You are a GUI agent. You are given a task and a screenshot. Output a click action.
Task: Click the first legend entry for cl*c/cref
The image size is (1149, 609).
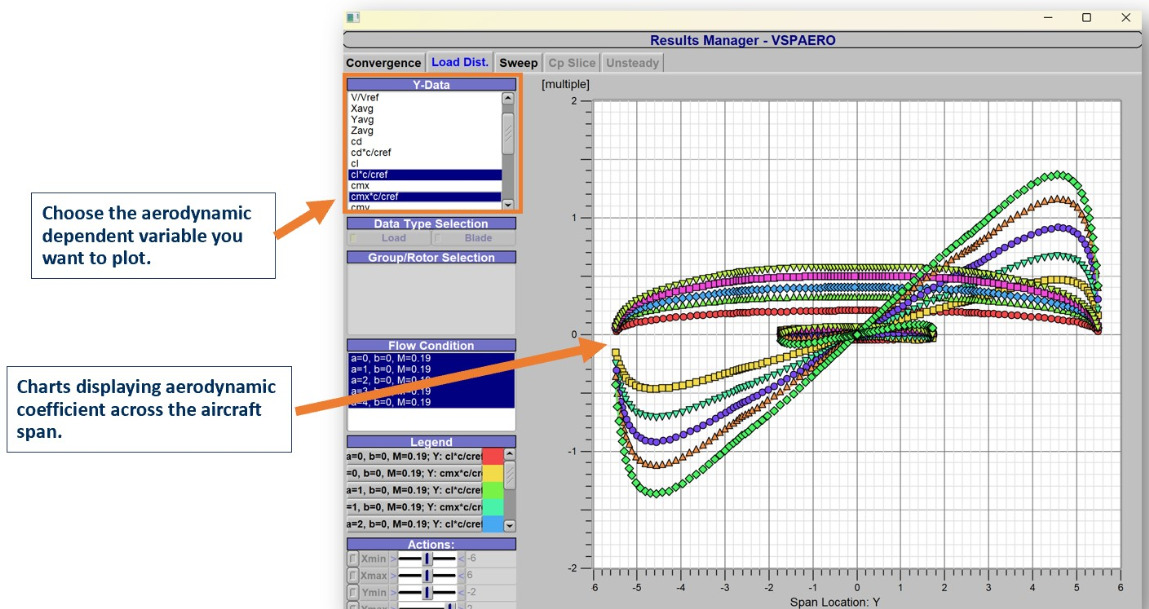point(413,456)
